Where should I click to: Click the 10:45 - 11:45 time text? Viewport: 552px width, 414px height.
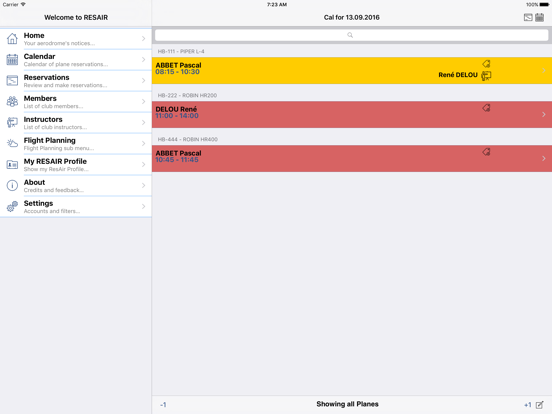(x=177, y=160)
